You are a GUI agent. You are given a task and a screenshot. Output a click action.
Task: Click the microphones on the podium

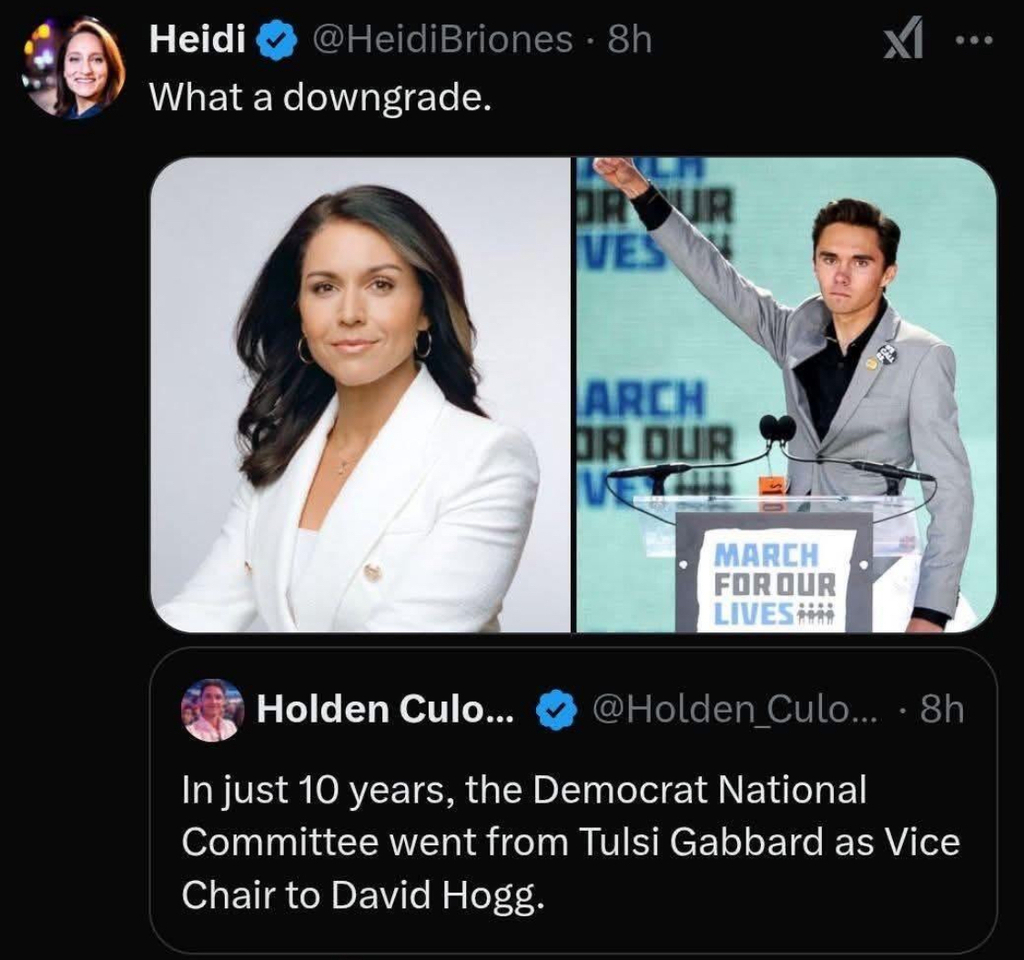click(x=777, y=430)
